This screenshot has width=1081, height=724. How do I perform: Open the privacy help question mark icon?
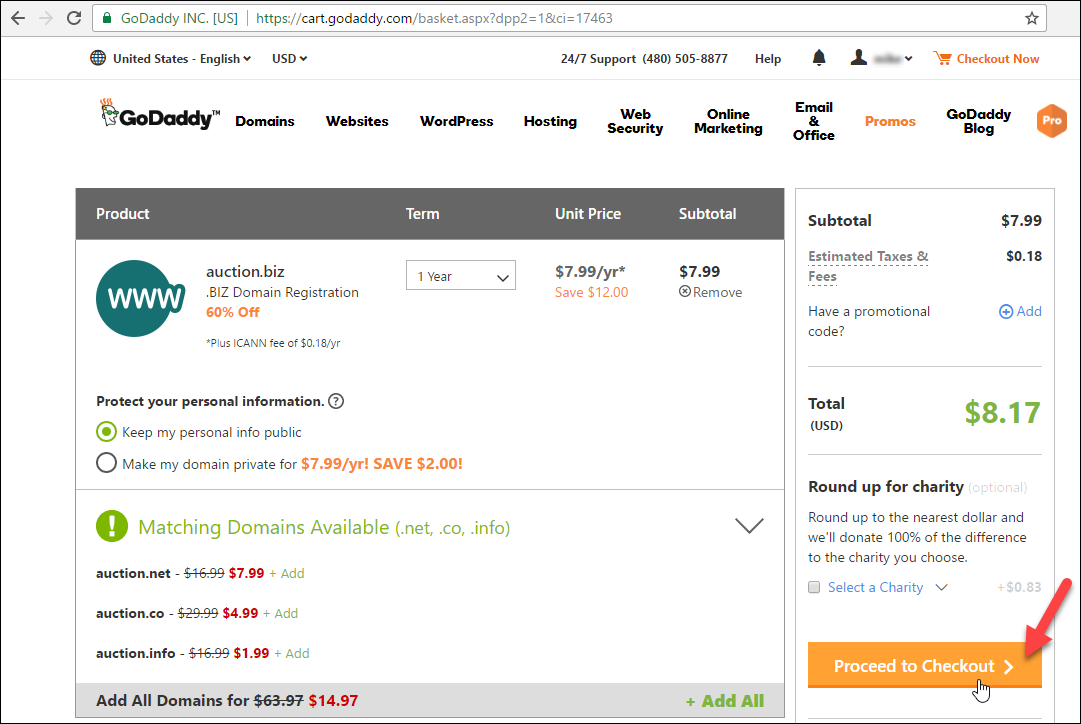[x=336, y=401]
